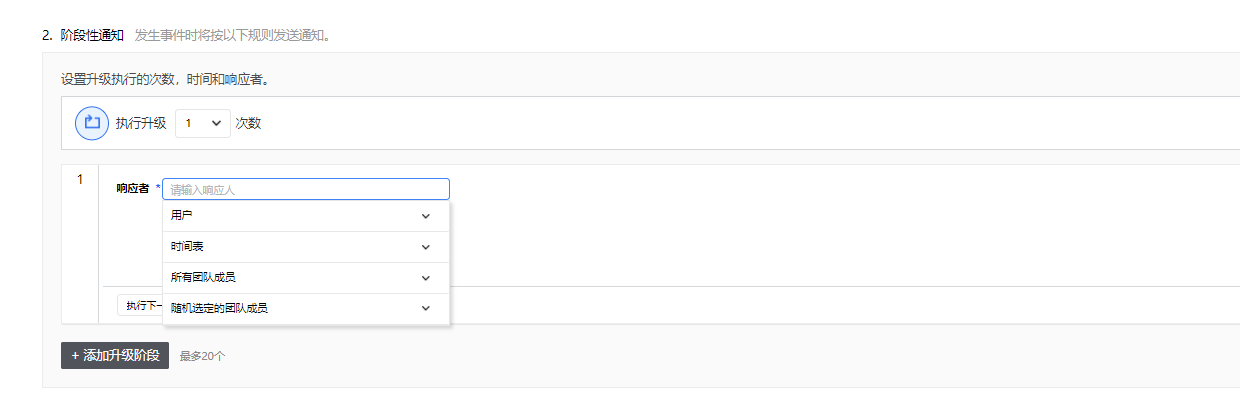Expand the 时间表 row chevron

point(426,247)
